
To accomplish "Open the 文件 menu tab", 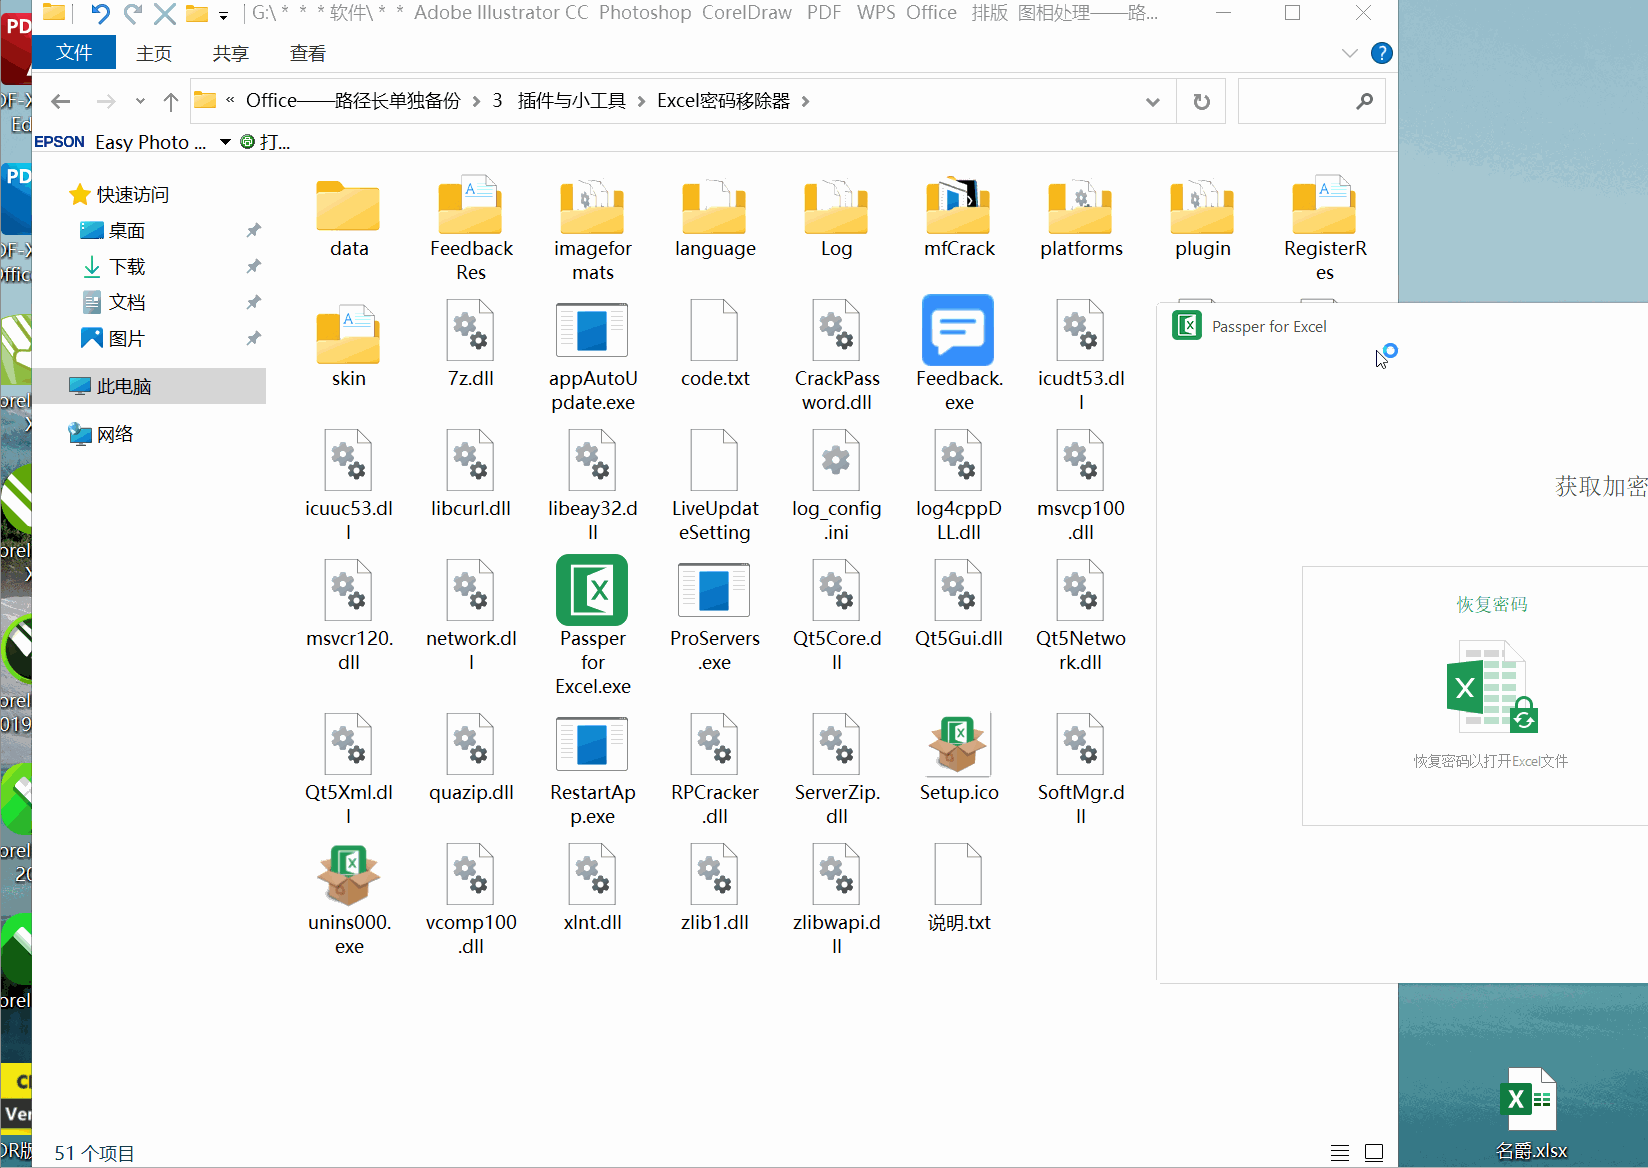I will pyautogui.click(x=74, y=53).
